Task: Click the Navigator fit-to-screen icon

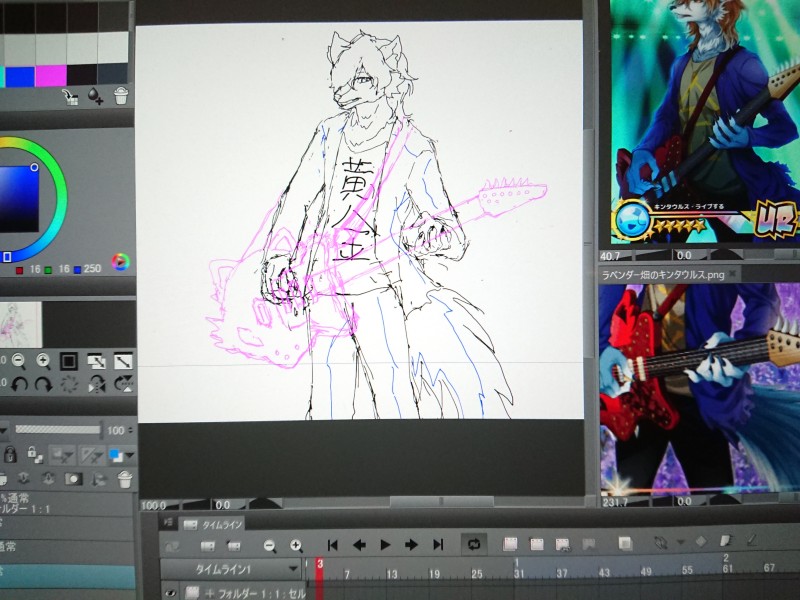Action: pyautogui.click(x=96, y=361)
